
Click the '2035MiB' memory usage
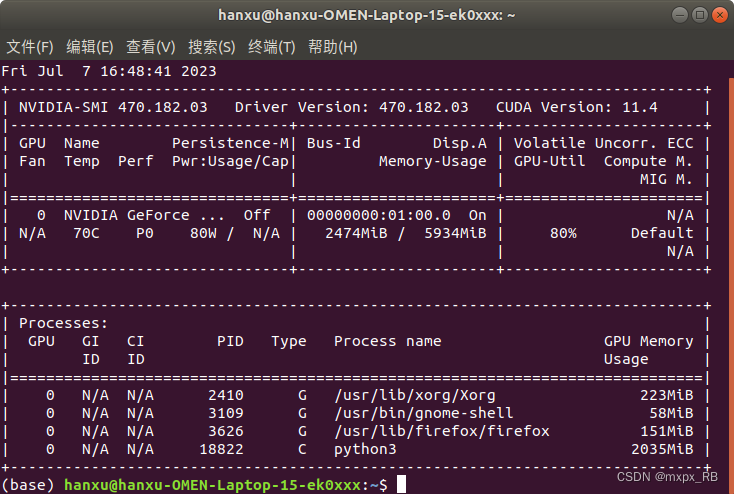coord(662,450)
